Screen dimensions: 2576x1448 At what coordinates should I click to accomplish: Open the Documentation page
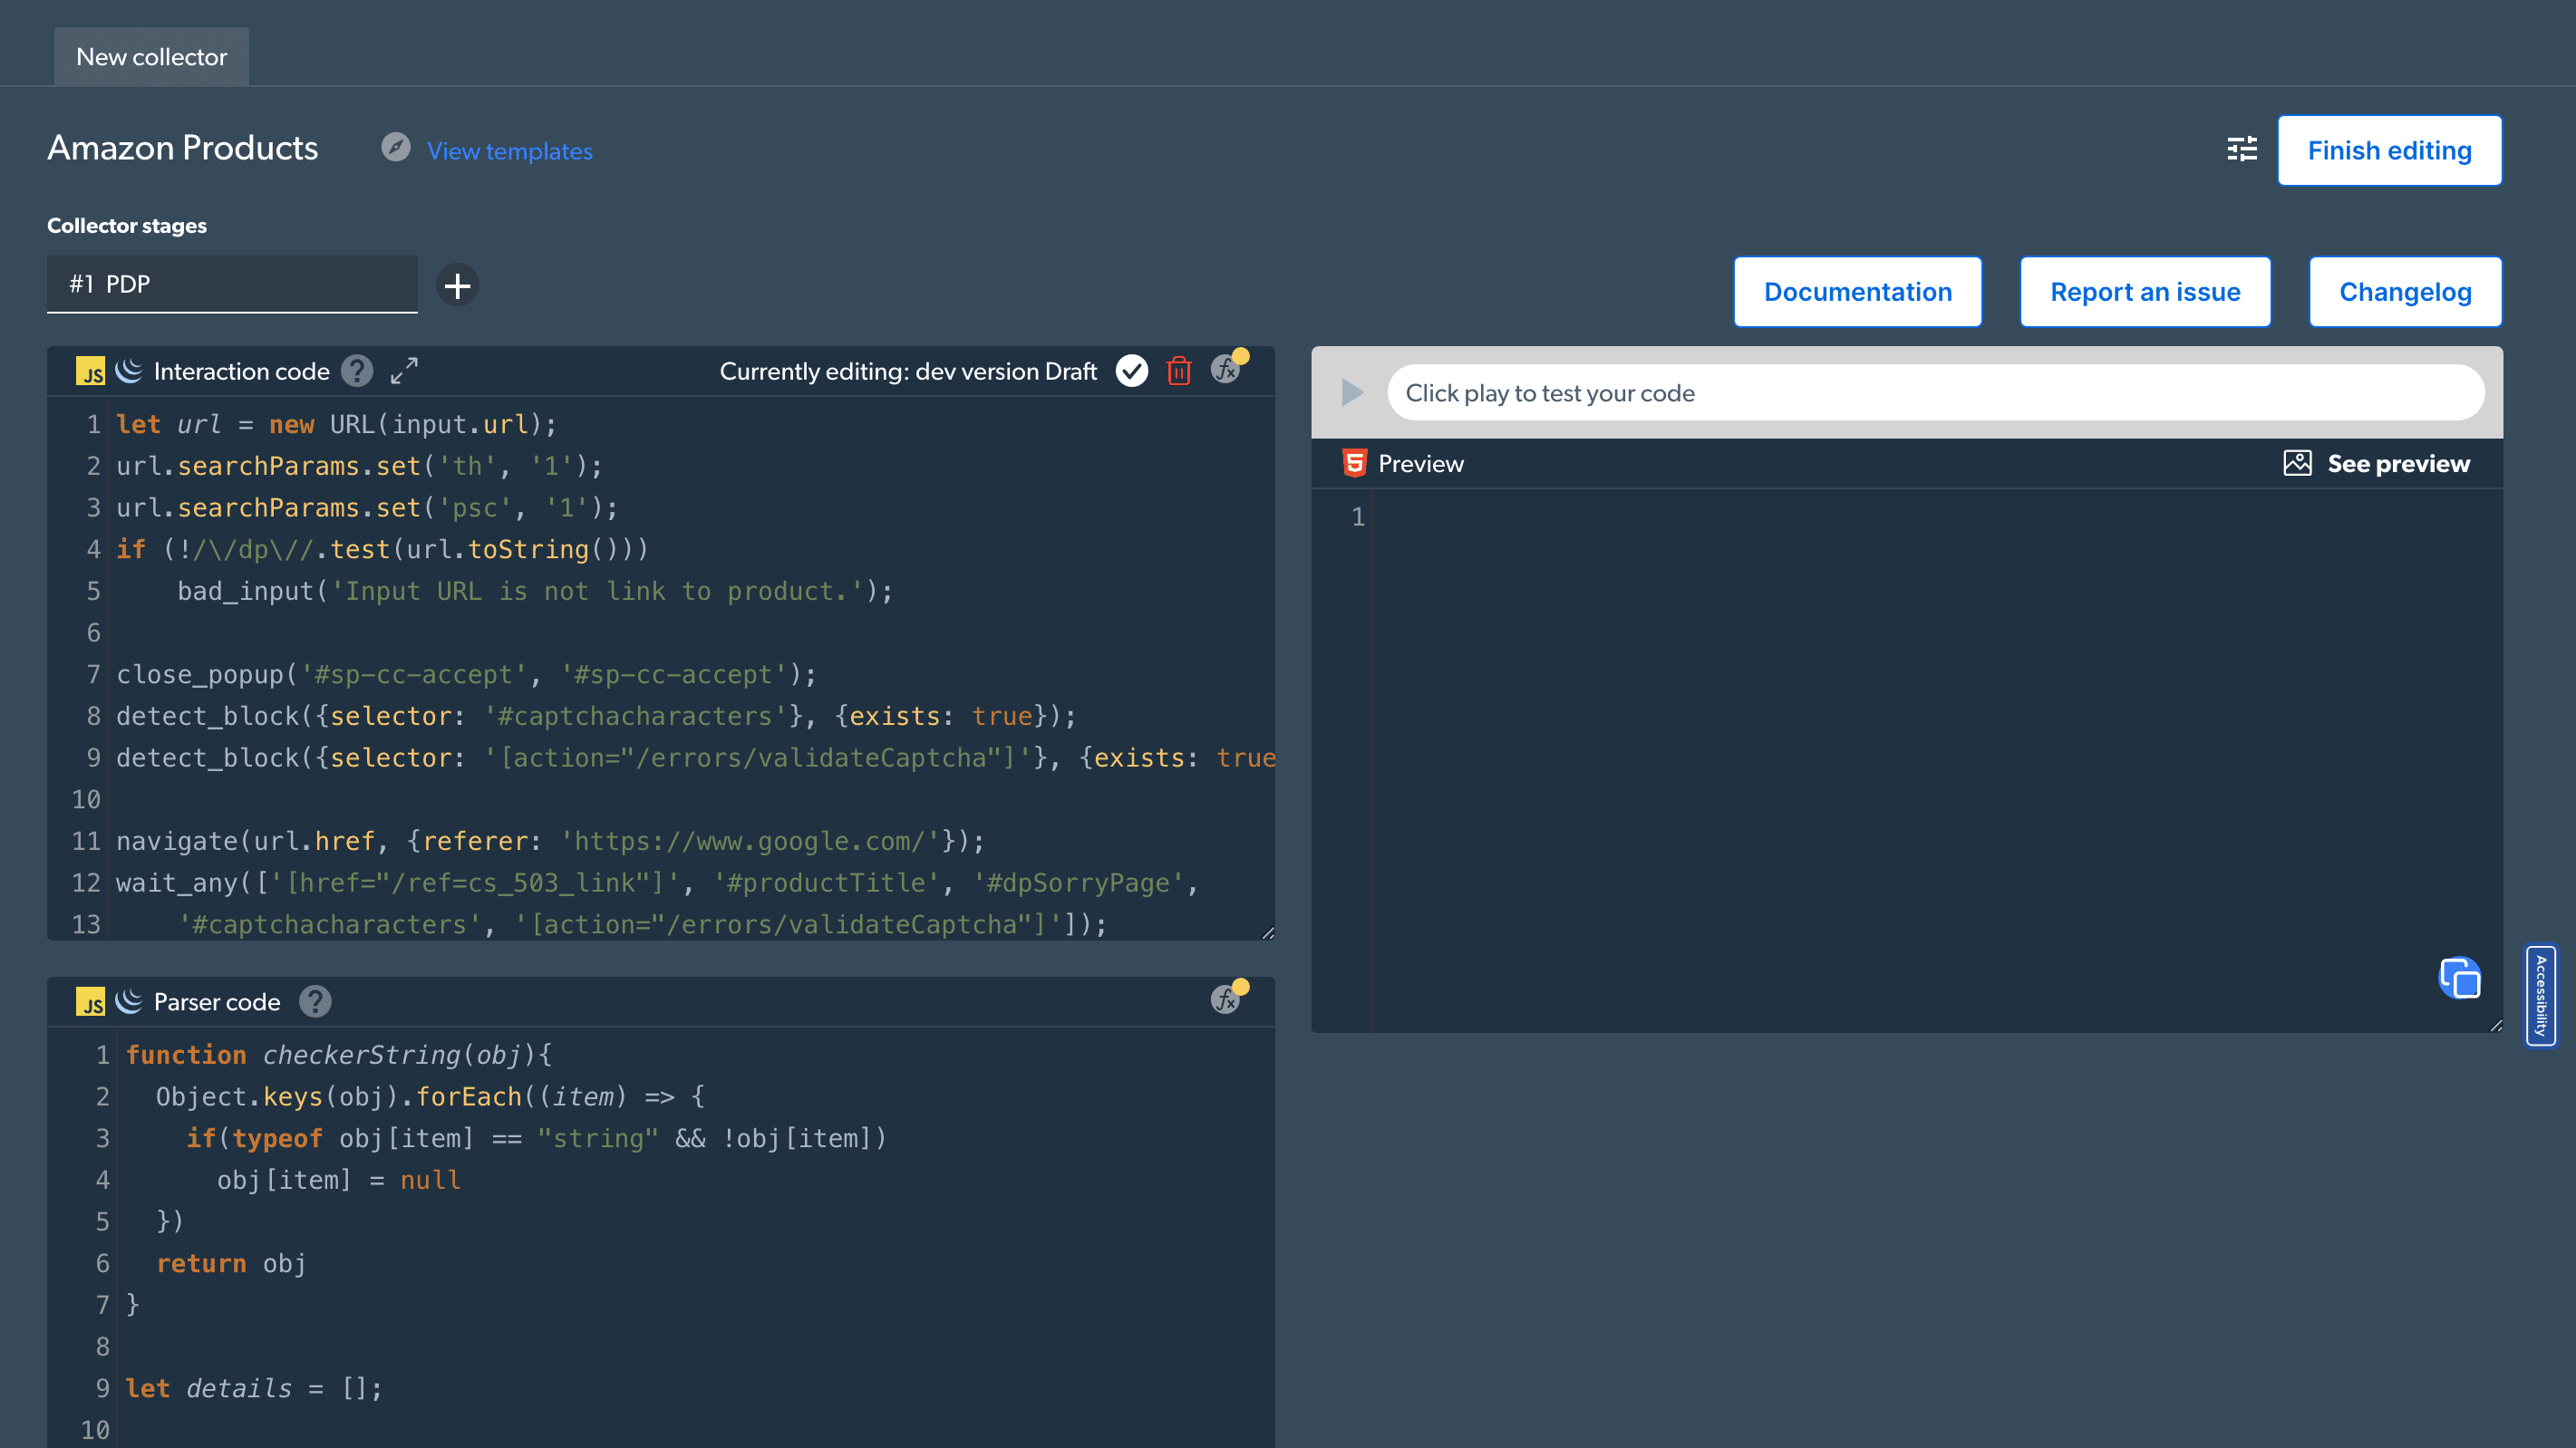click(1857, 291)
